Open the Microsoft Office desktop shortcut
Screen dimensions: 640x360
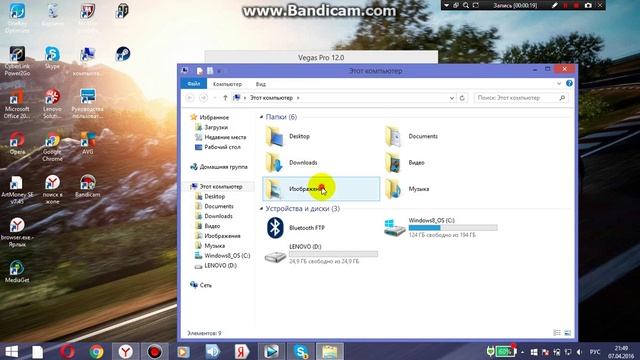coord(17,103)
